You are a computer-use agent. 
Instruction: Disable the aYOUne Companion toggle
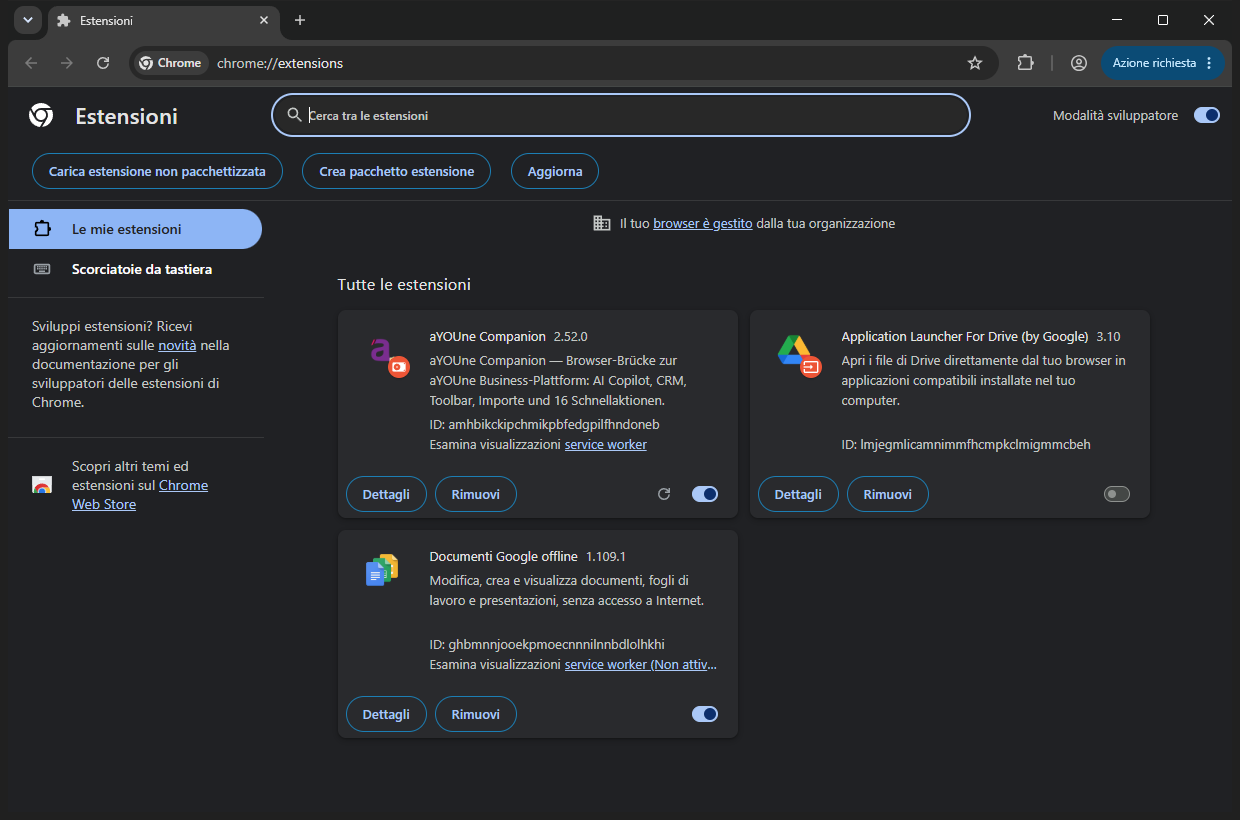pos(705,494)
